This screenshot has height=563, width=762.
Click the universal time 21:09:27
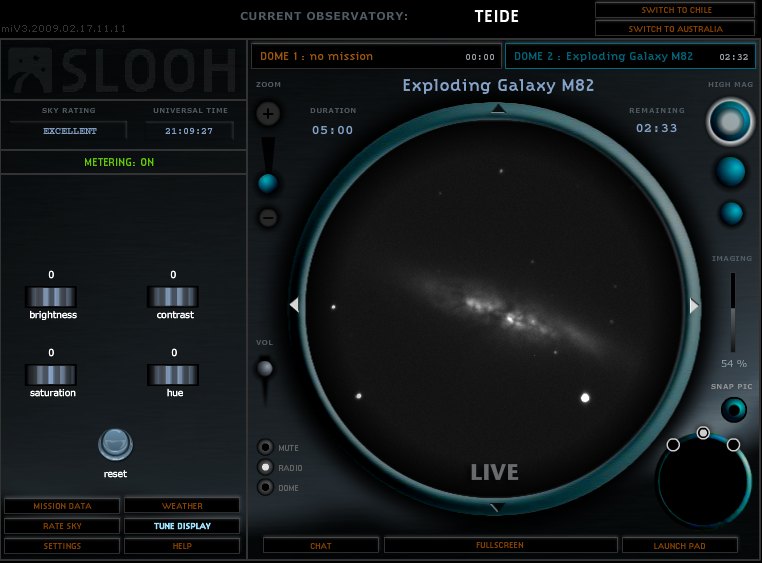(189, 131)
